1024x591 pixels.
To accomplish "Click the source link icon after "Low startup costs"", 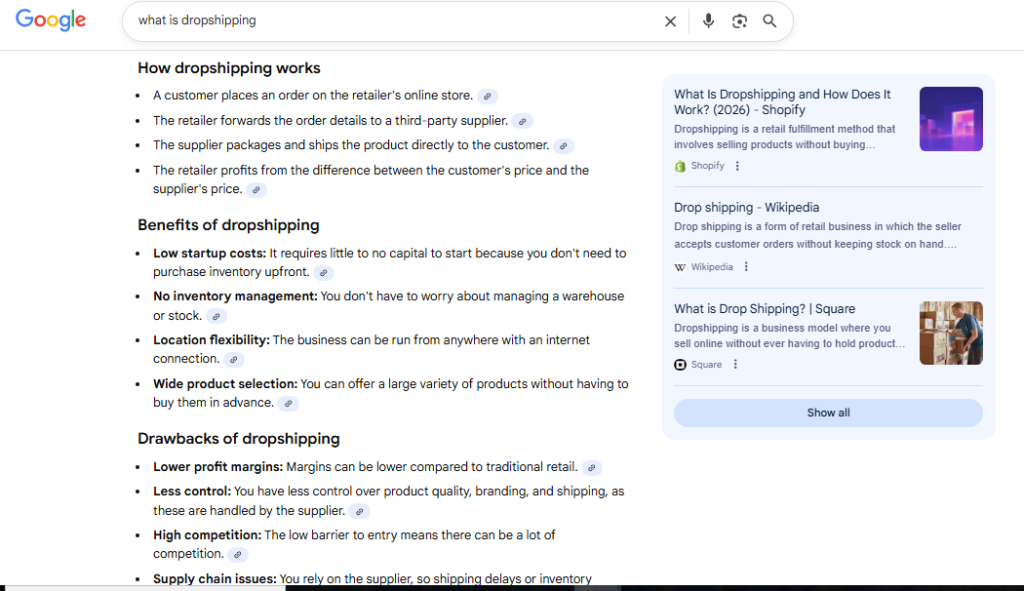I will click(x=323, y=272).
